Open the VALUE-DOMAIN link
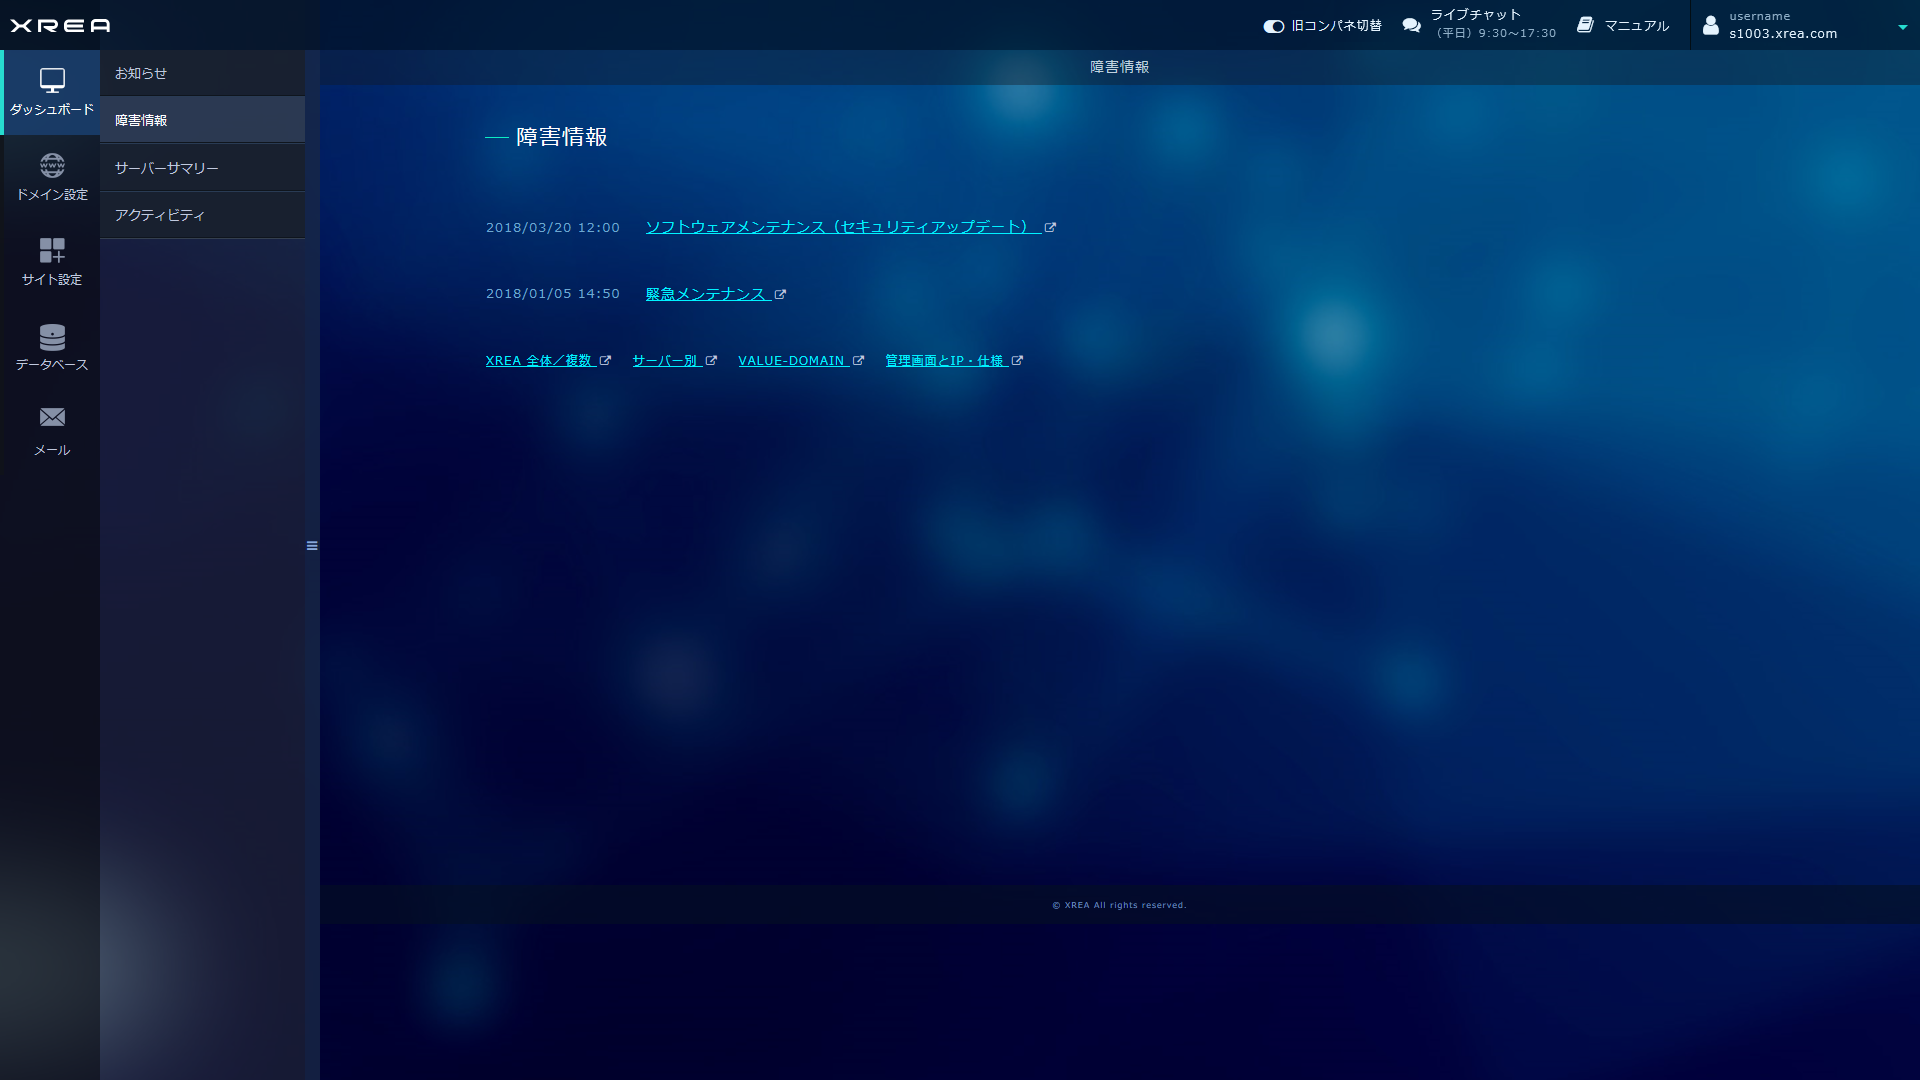Viewport: 1920px width, 1080px height. point(791,361)
